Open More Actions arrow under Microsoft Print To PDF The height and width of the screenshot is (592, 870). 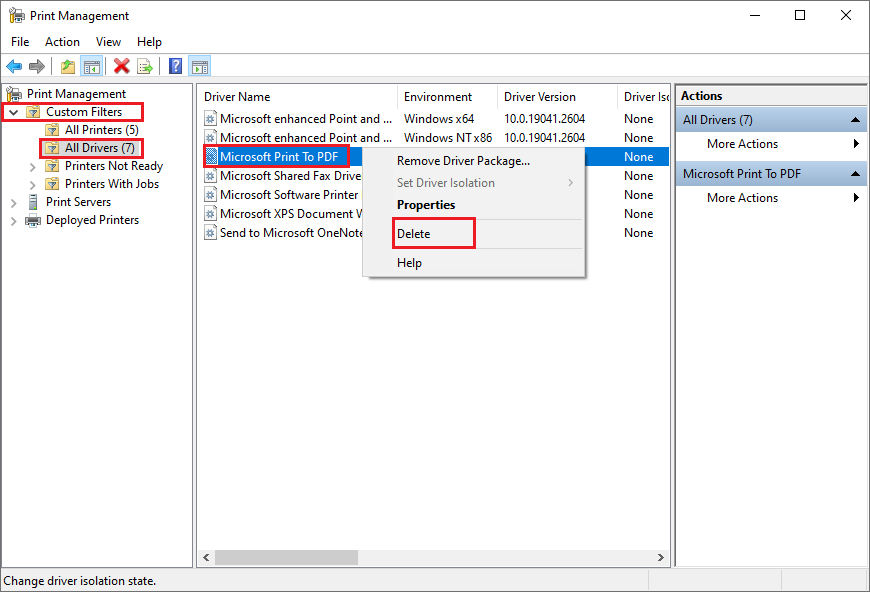856,198
